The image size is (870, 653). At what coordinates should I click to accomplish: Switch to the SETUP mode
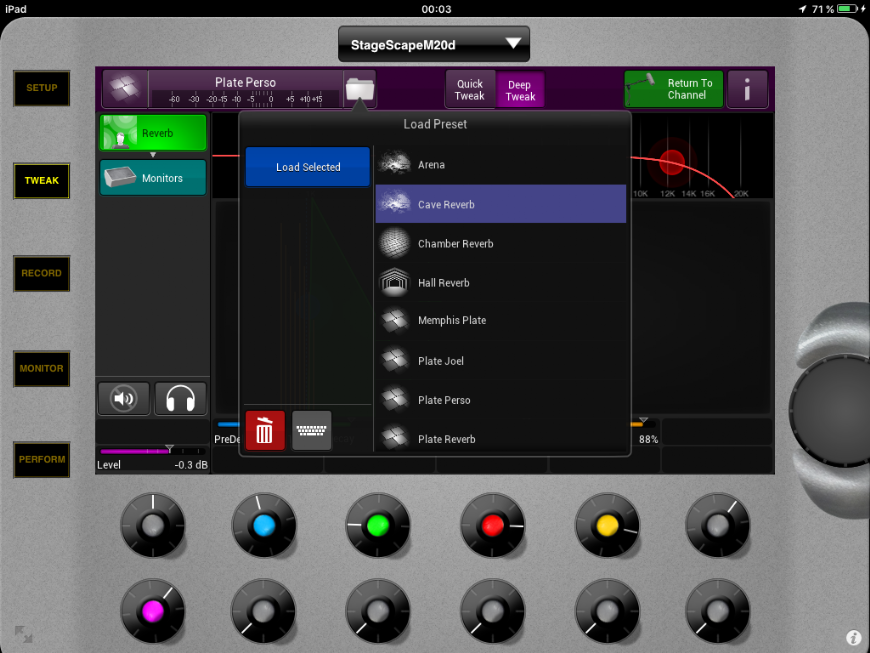pos(41,88)
